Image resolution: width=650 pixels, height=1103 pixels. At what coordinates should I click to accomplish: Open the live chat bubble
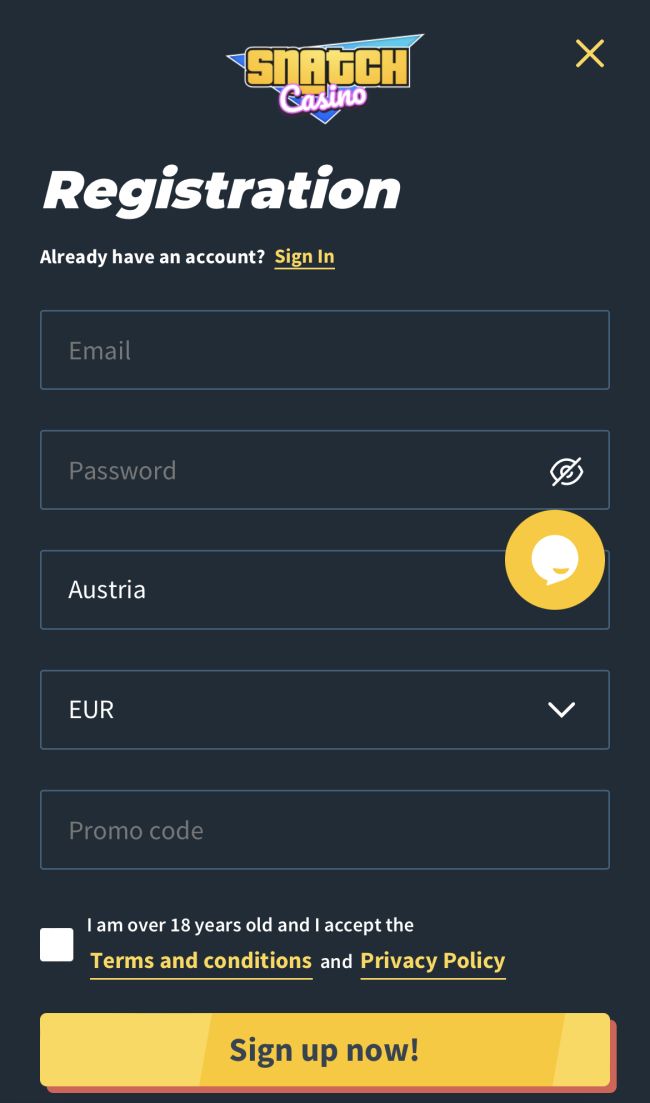[x=555, y=560]
